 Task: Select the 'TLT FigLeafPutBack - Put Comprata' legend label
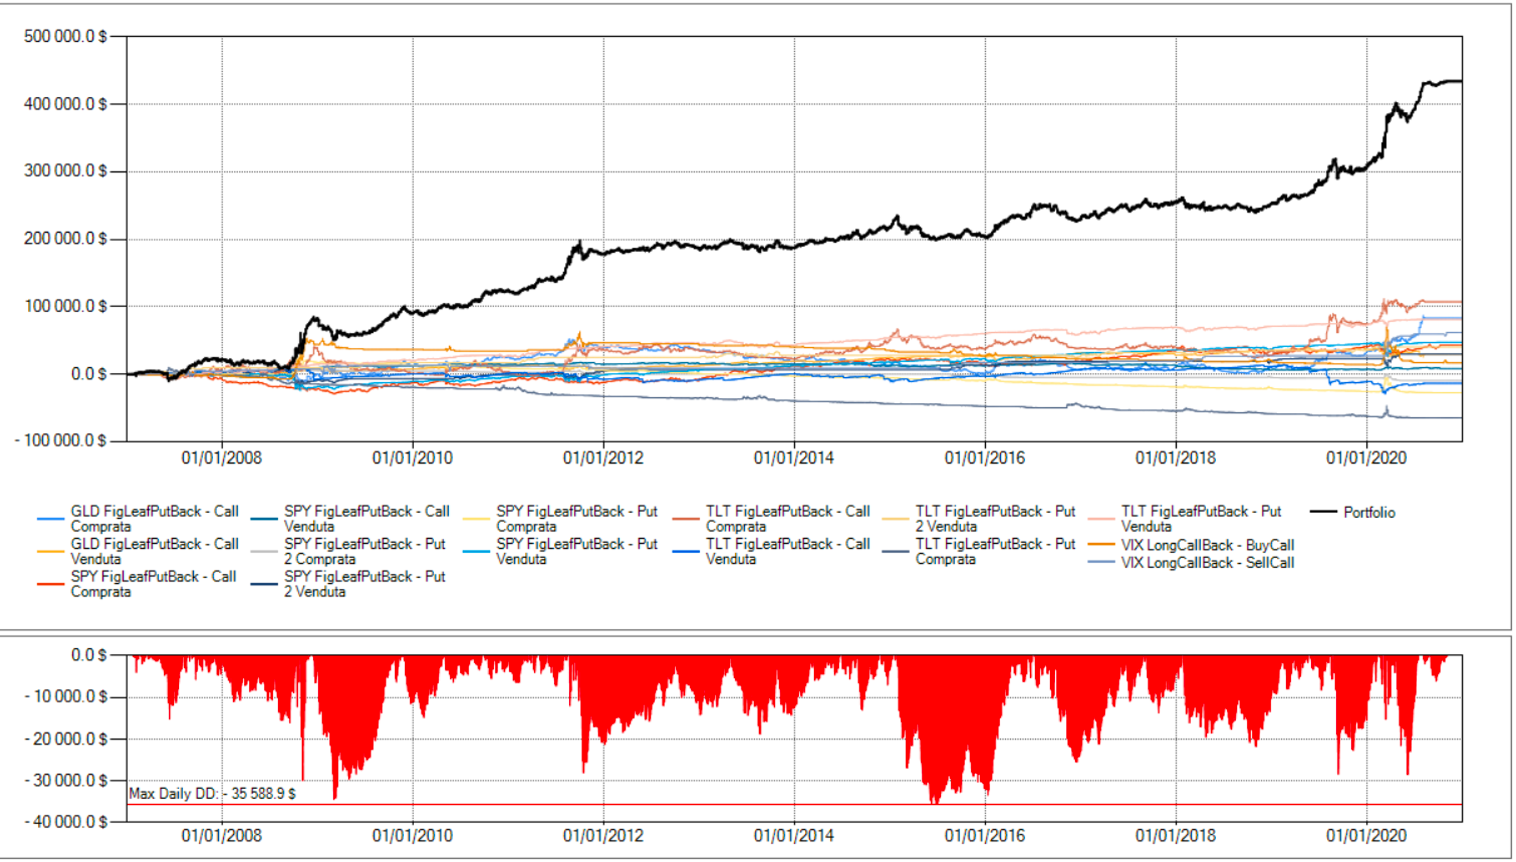(995, 552)
